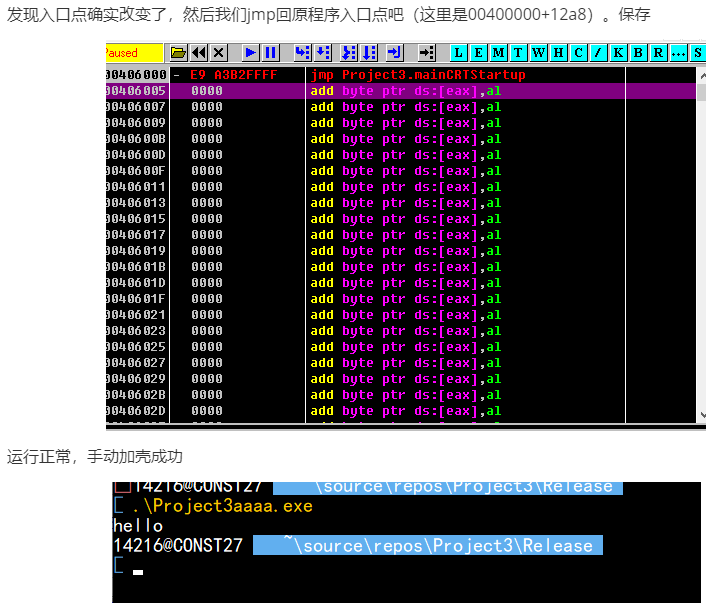Select disassembly row at address 0040600B
The height and width of the screenshot is (604, 719).
(401, 139)
